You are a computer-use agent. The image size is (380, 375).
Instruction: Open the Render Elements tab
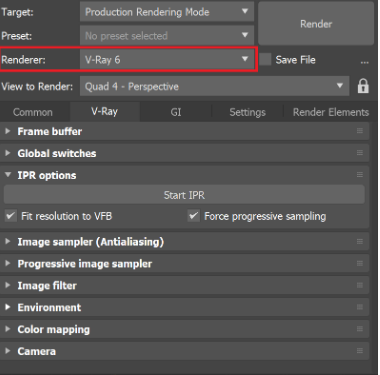tap(331, 112)
